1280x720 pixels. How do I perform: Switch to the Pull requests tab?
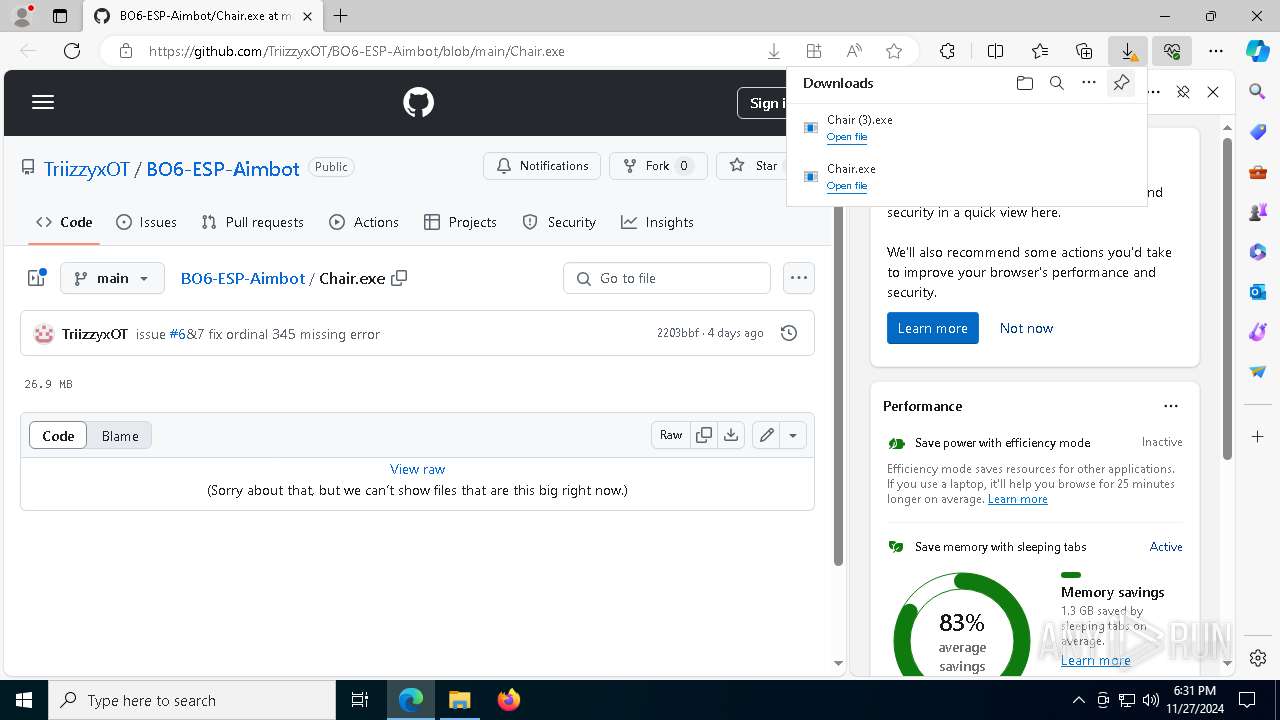tap(252, 222)
